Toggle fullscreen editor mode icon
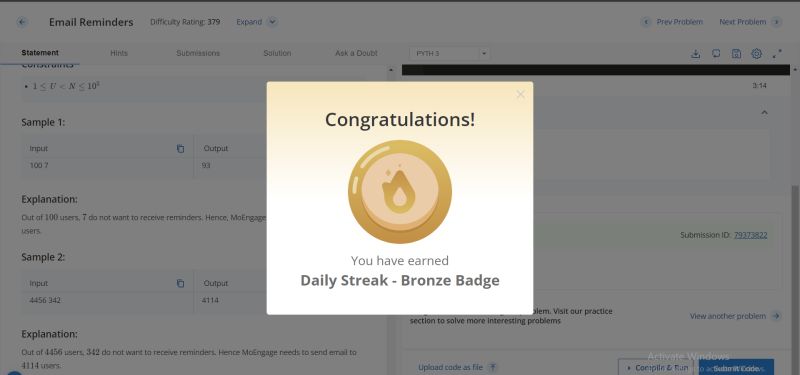The height and width of the screenshot is (375, 800). 777,54
